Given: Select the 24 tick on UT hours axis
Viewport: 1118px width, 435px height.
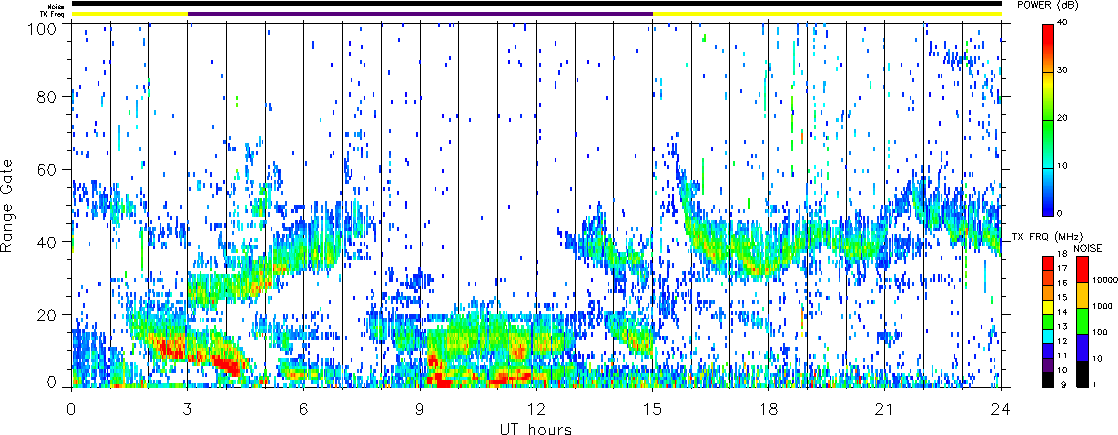Looking at the screenshot, I should pos(1001,409).
